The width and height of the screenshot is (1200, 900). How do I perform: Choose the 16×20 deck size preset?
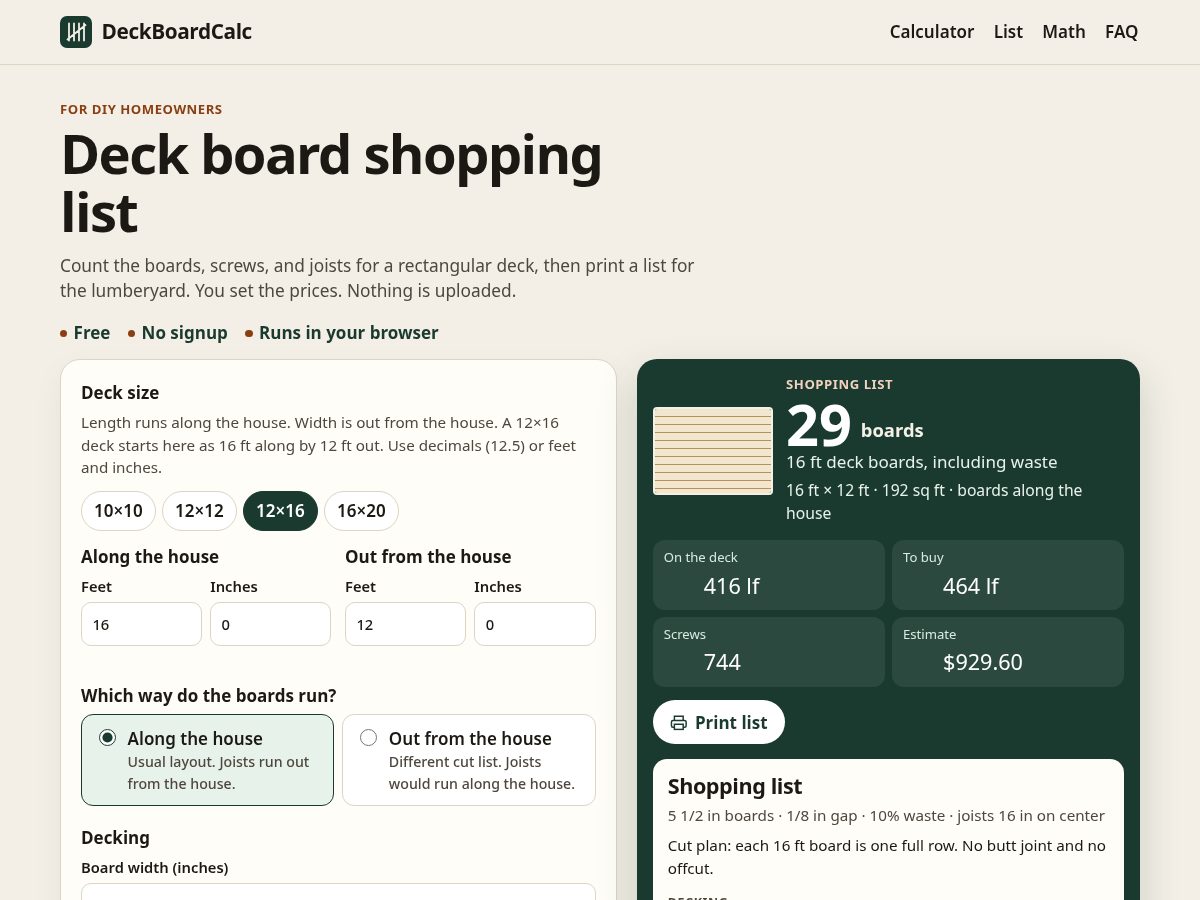(x=361, y=511)
